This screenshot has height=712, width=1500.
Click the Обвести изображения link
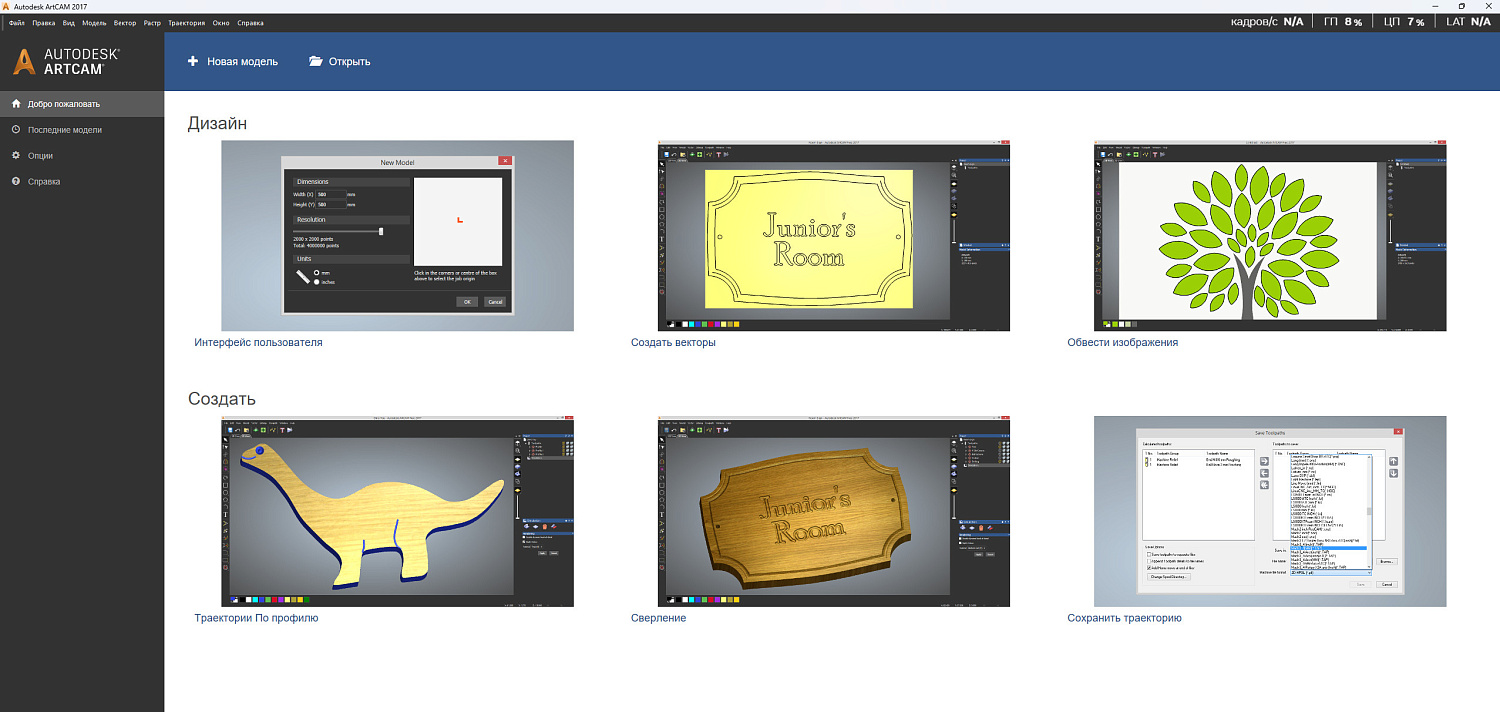pyautogui.click(x=1123, y=343)
